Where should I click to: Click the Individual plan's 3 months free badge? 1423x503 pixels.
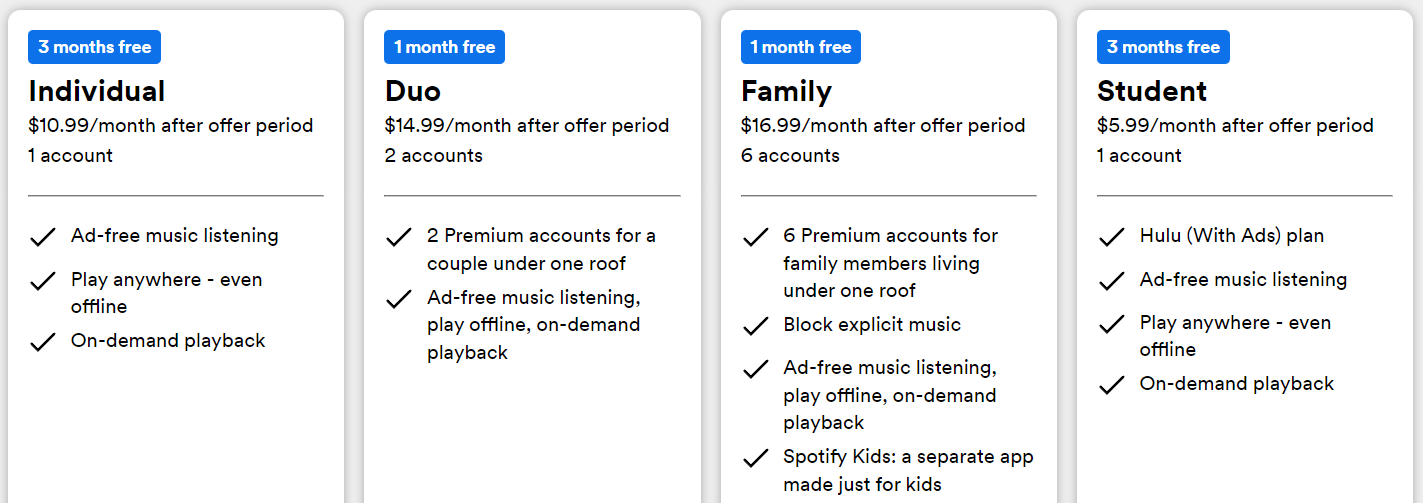(95, 47)
